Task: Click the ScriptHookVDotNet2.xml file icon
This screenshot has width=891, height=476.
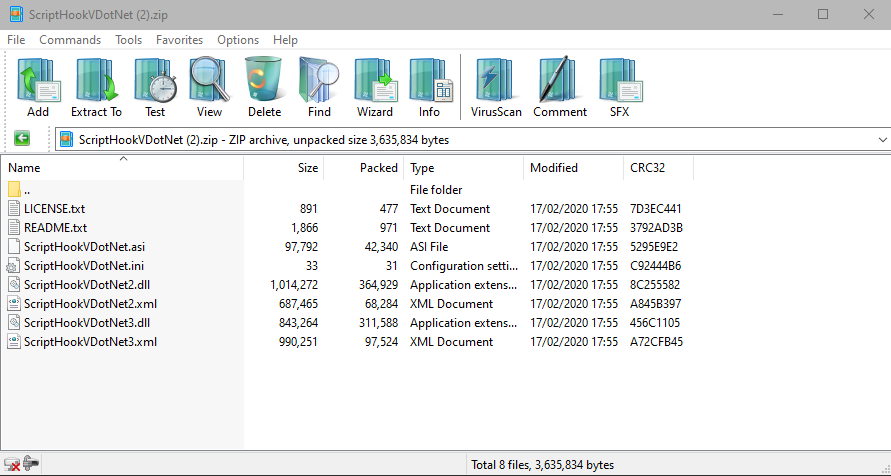Action: coord(14,304)
